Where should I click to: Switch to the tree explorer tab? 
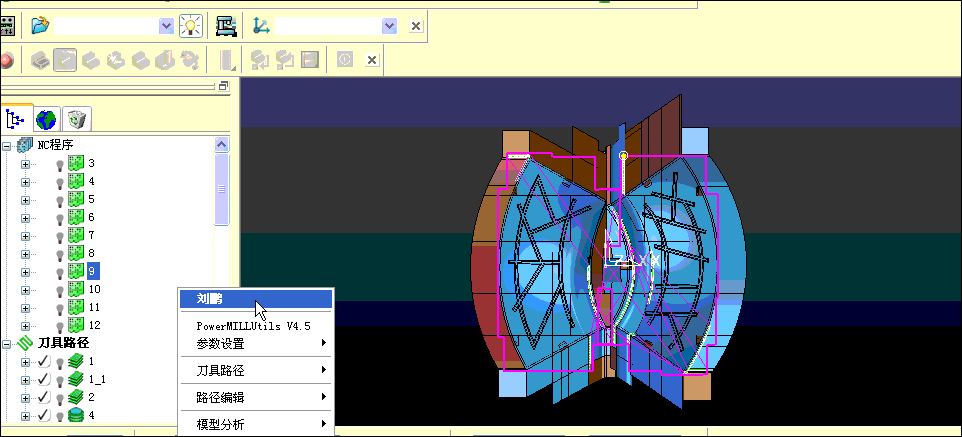coord(13,118)
